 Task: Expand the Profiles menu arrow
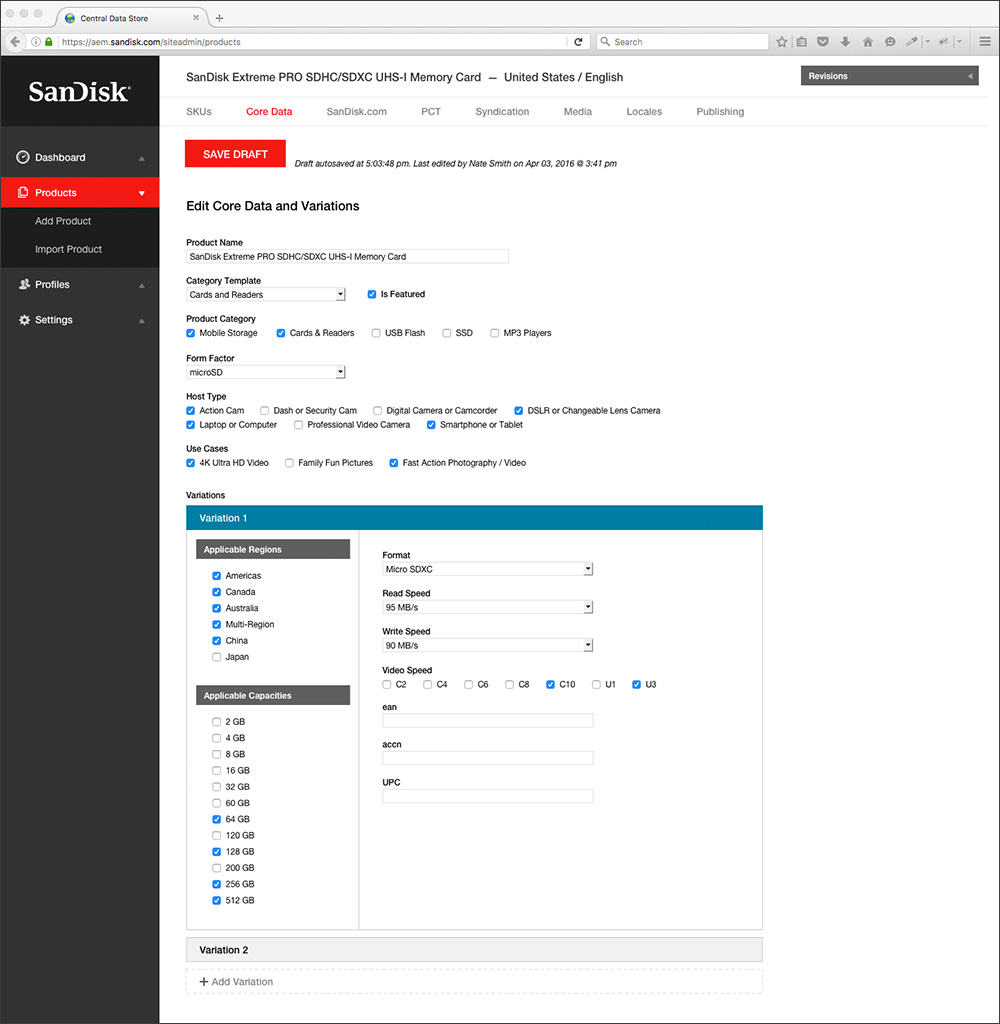pyautogui.click(x=142, y=285)
